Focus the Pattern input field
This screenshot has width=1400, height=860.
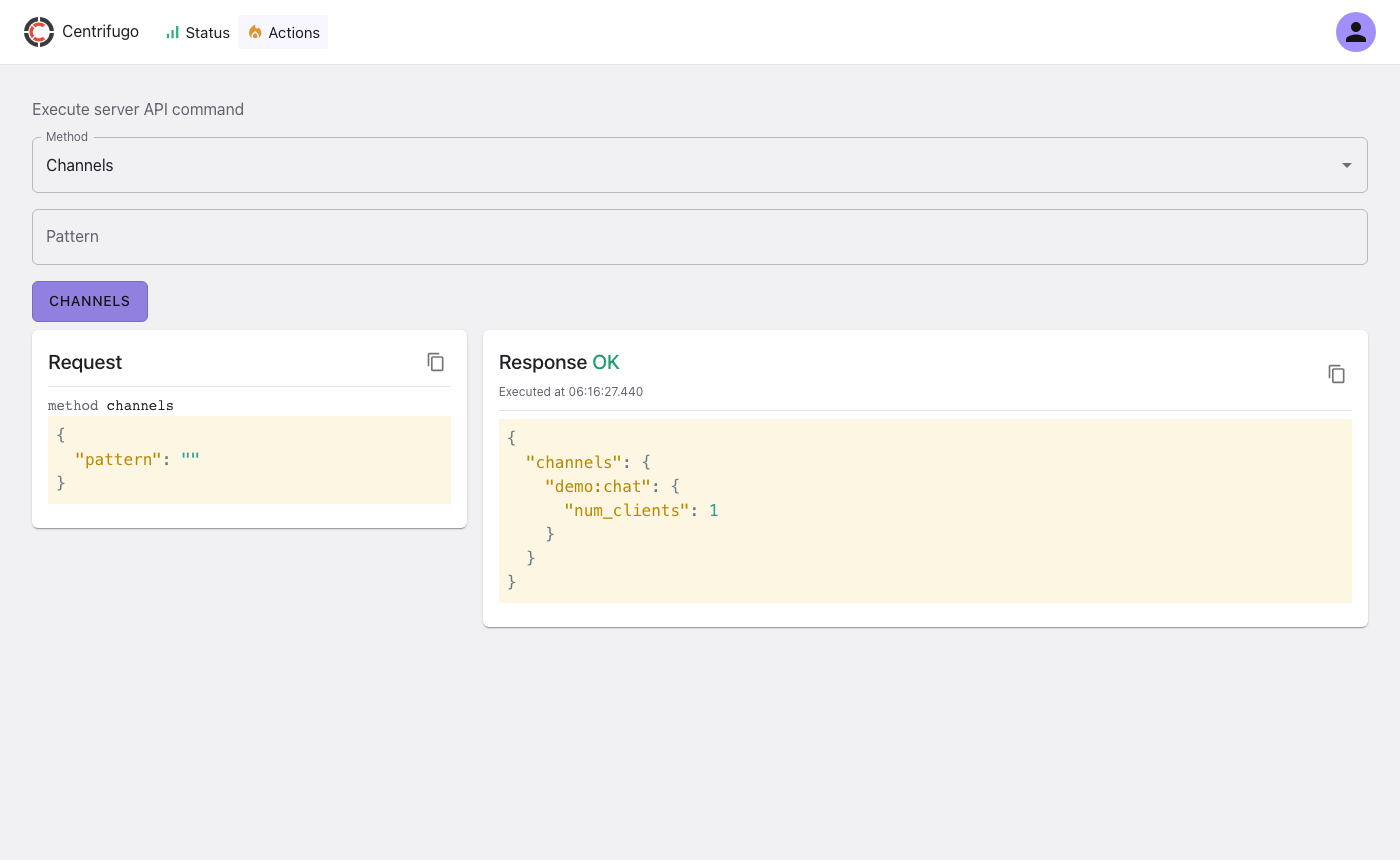700,237
